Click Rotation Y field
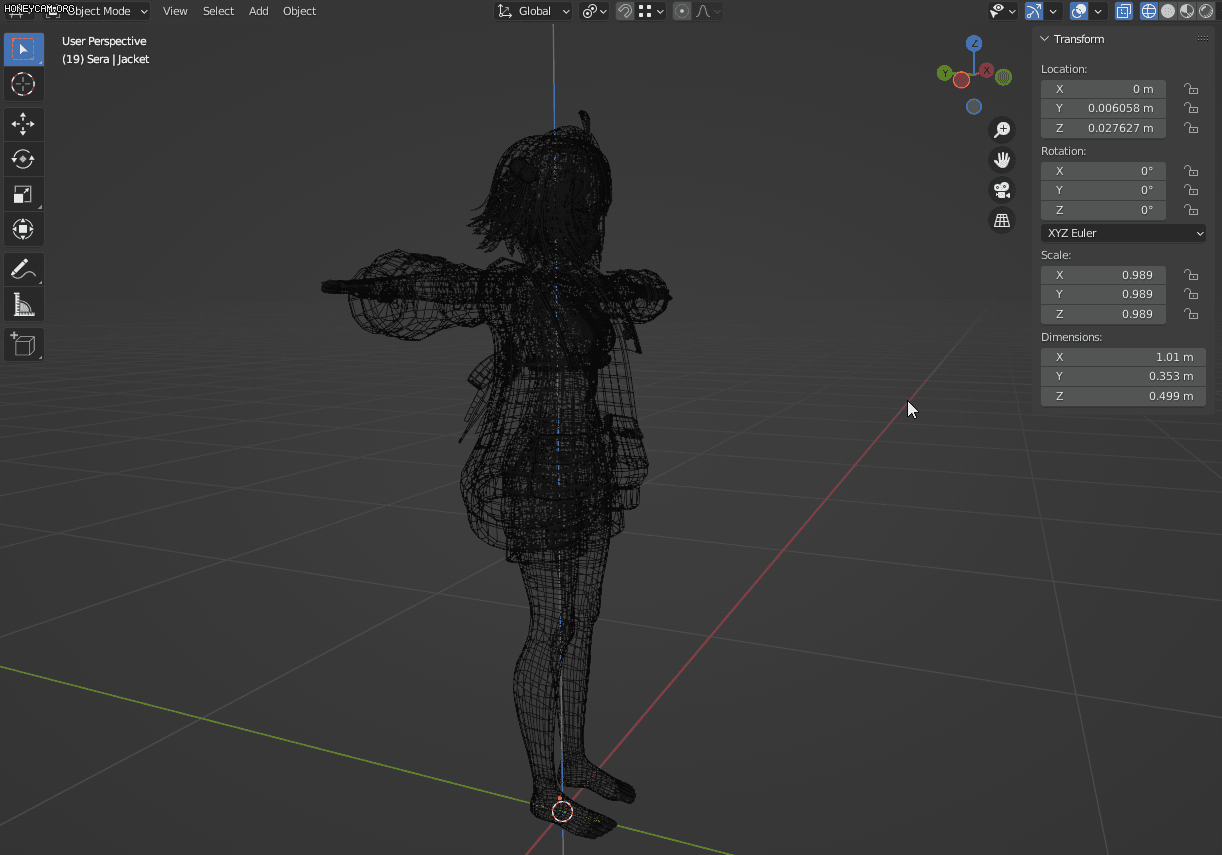 [x=1103, y=190]
